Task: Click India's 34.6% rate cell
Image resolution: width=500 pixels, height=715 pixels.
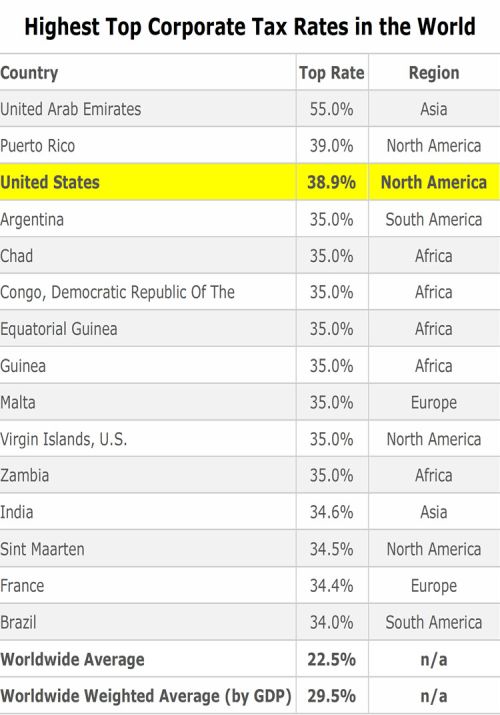Action: coord(331,512)
